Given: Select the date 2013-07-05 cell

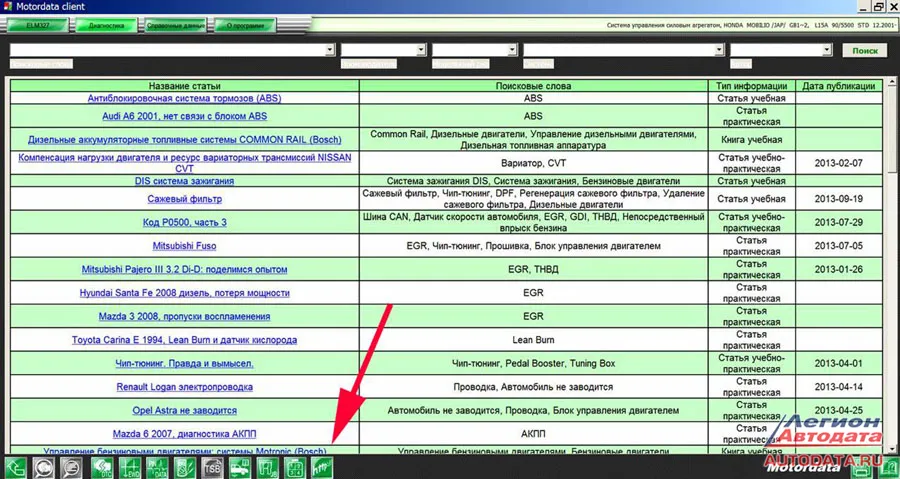Looking at the screenshot, I should click(x=839, y=246).
